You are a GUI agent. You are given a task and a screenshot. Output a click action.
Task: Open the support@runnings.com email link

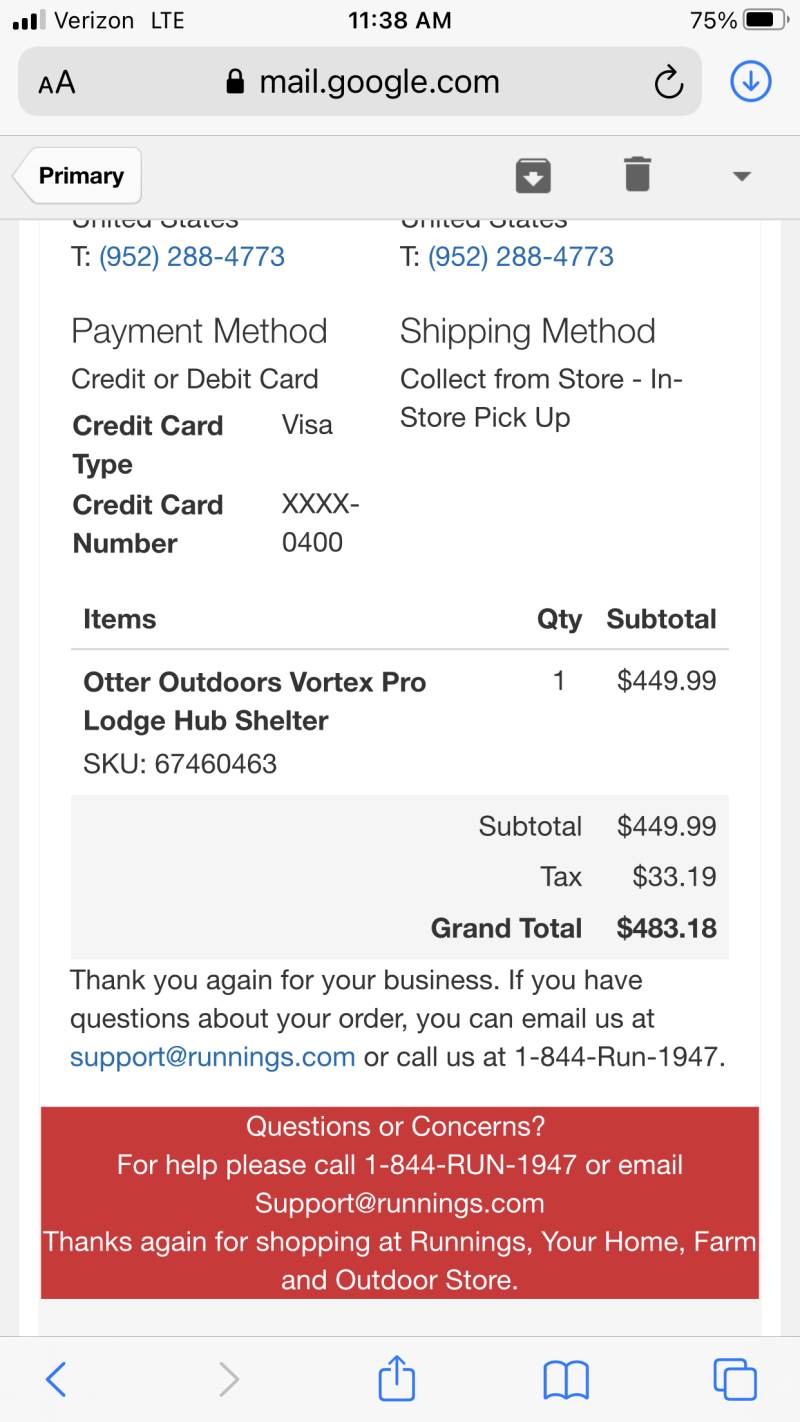[212, 1056]
